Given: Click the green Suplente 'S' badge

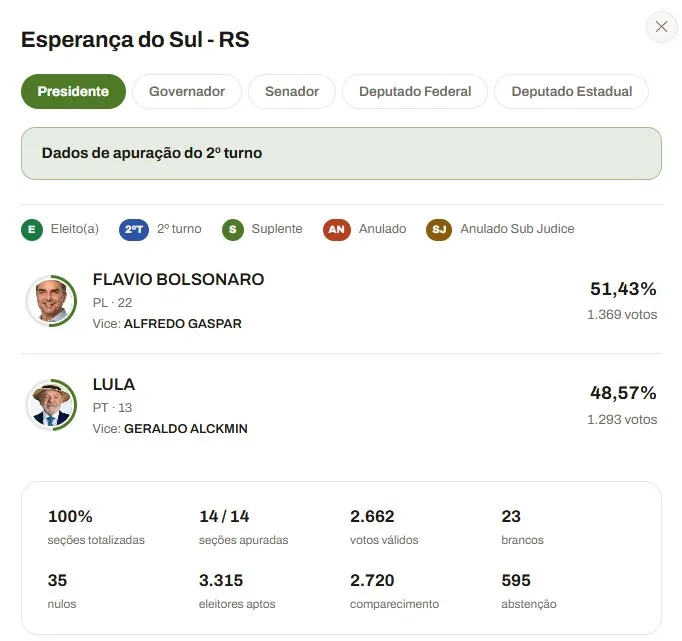Looking at the screenshot, I should click(x=233, y=230).
